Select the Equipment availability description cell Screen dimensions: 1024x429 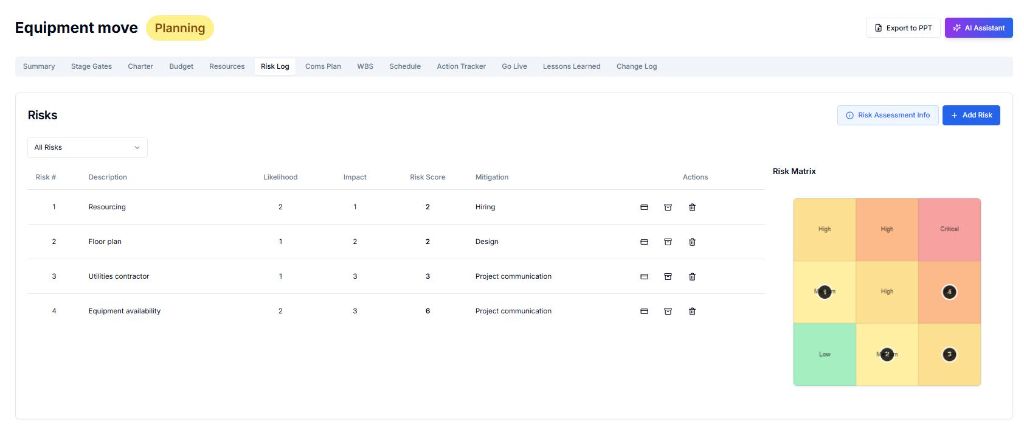(124, 311)
